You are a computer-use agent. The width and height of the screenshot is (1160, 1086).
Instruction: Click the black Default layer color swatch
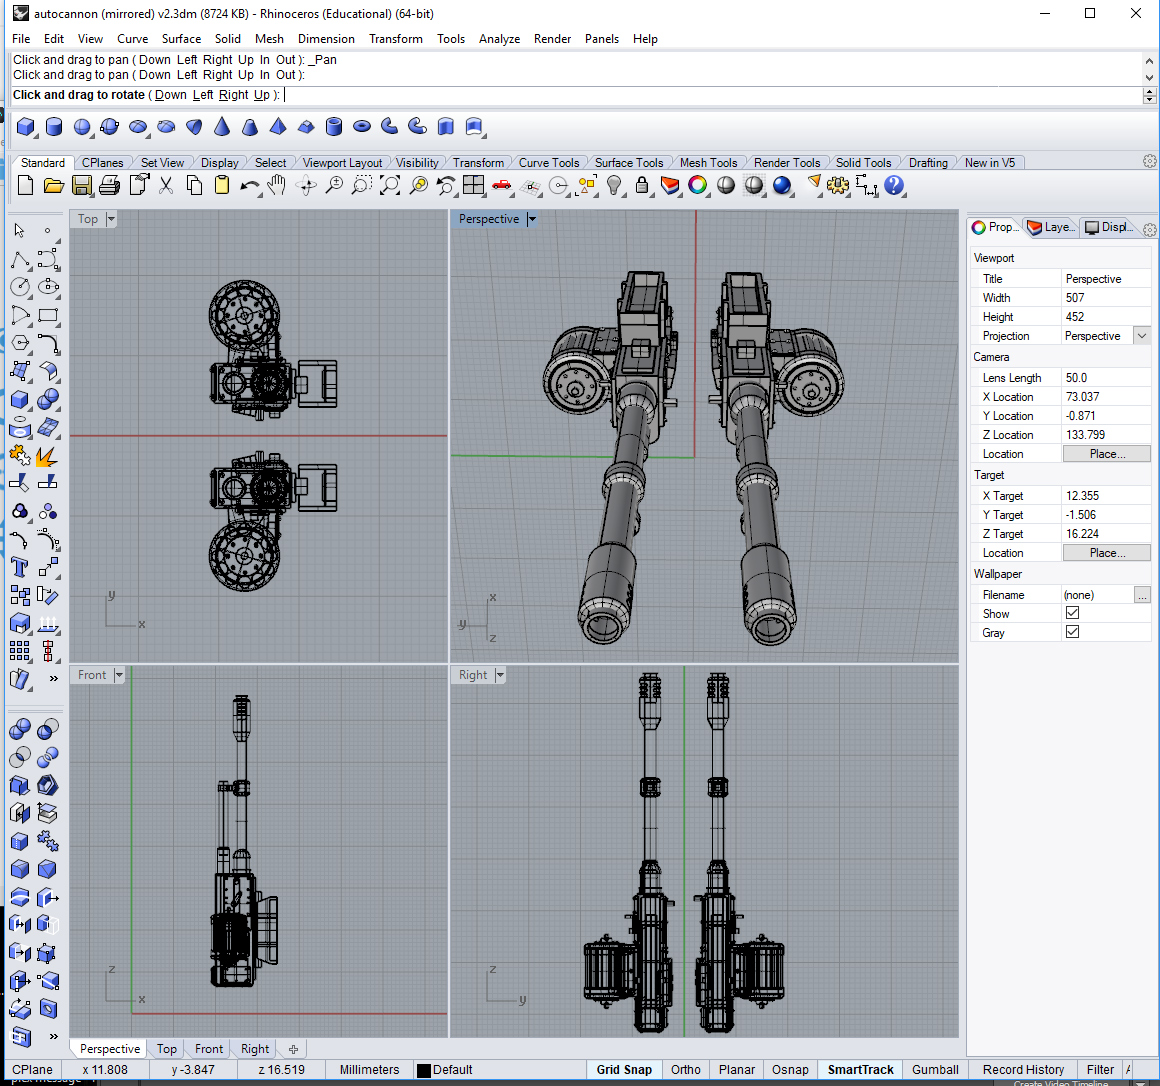pos(424,1070)
